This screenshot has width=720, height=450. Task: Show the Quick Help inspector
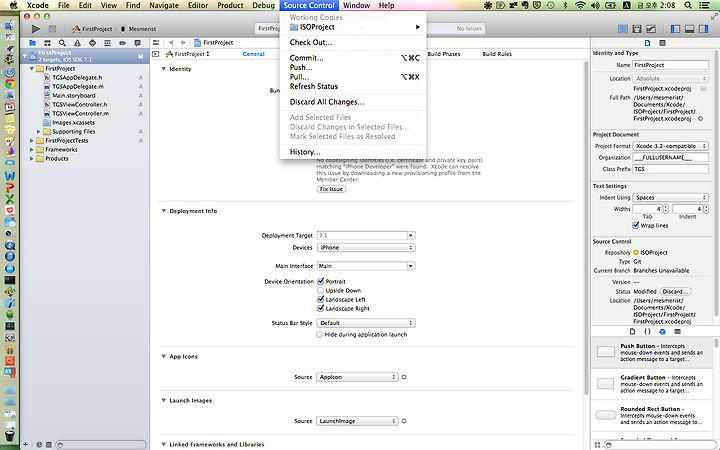pyautogui.click(x=662, y=43)
